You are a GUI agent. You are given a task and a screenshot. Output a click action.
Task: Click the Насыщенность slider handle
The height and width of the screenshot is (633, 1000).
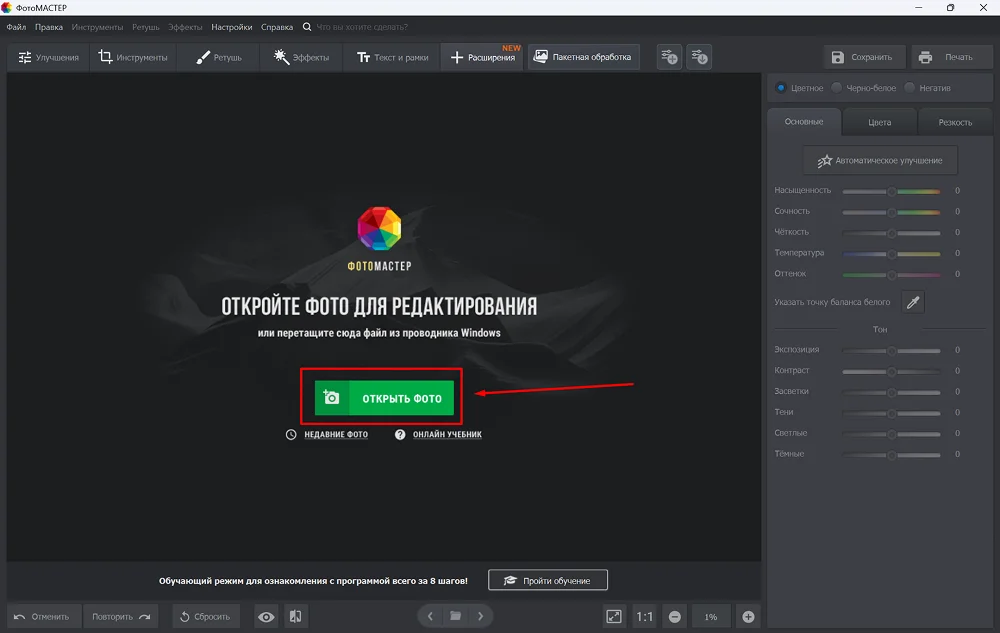point(891,191)
